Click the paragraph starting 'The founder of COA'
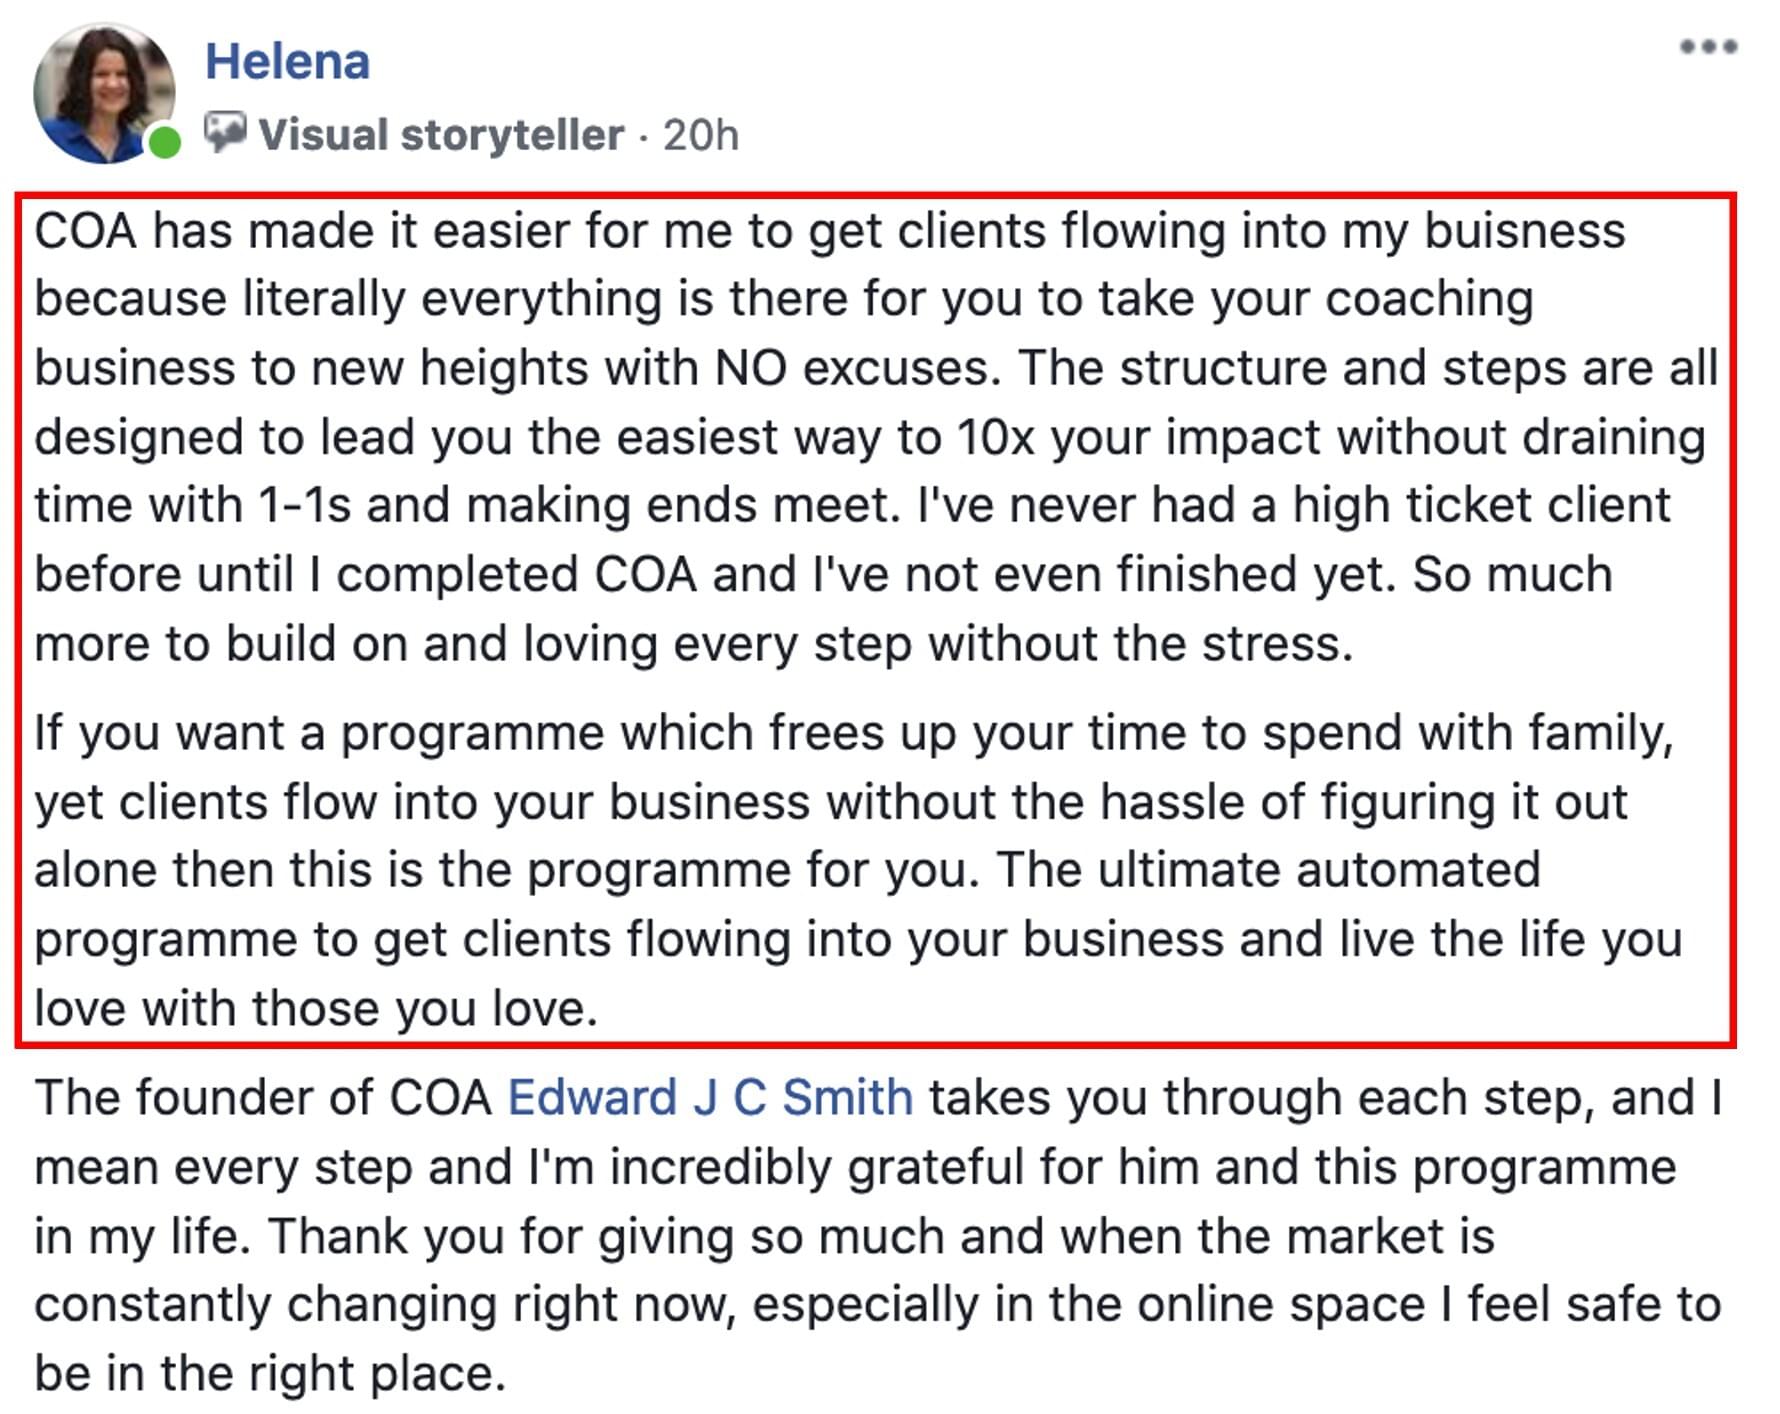 tap(877, 1235)
